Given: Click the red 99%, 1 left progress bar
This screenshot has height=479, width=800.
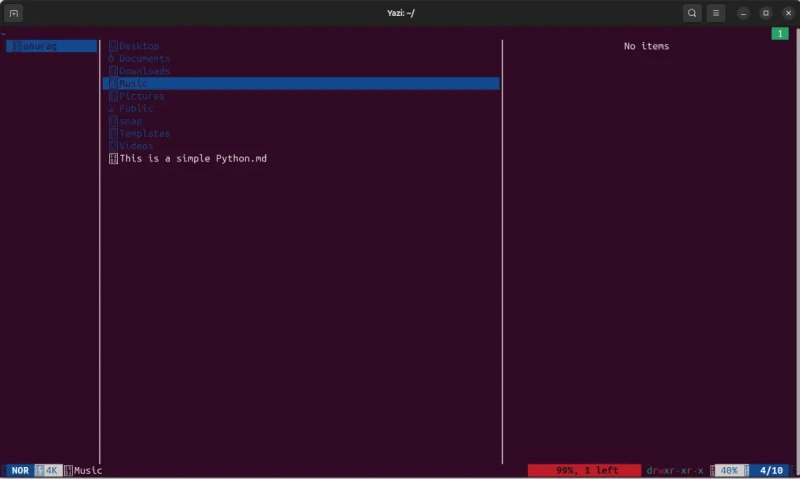Looking at the screenshot, I should [x=584, y=470].
